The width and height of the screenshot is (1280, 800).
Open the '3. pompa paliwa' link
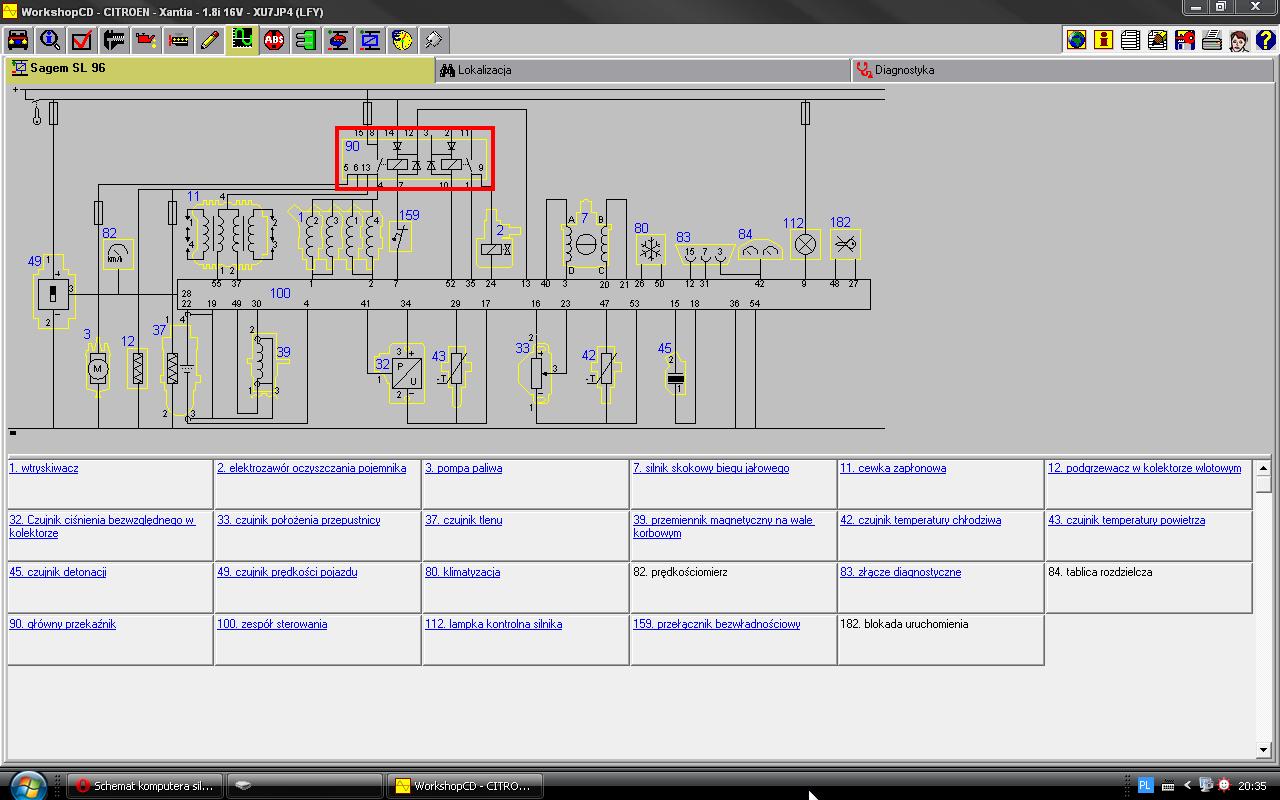(463, 468)
